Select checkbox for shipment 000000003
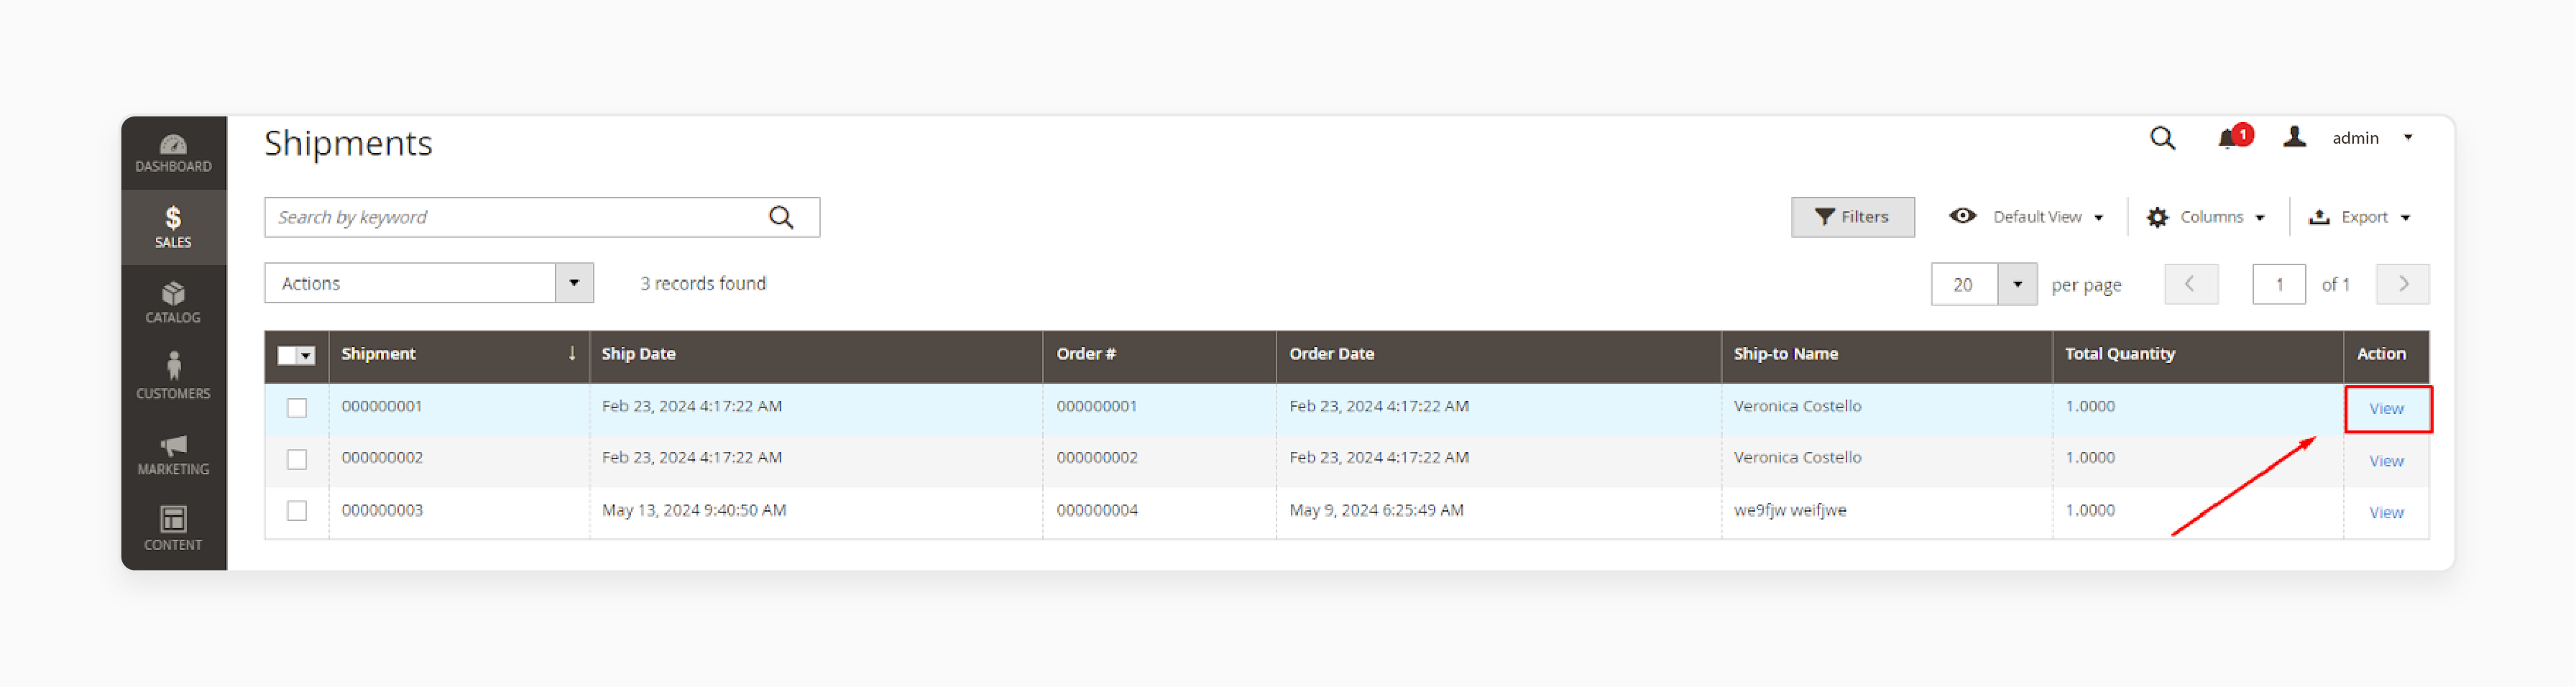Screen dimensions: 2576x687 pos(297,511)
